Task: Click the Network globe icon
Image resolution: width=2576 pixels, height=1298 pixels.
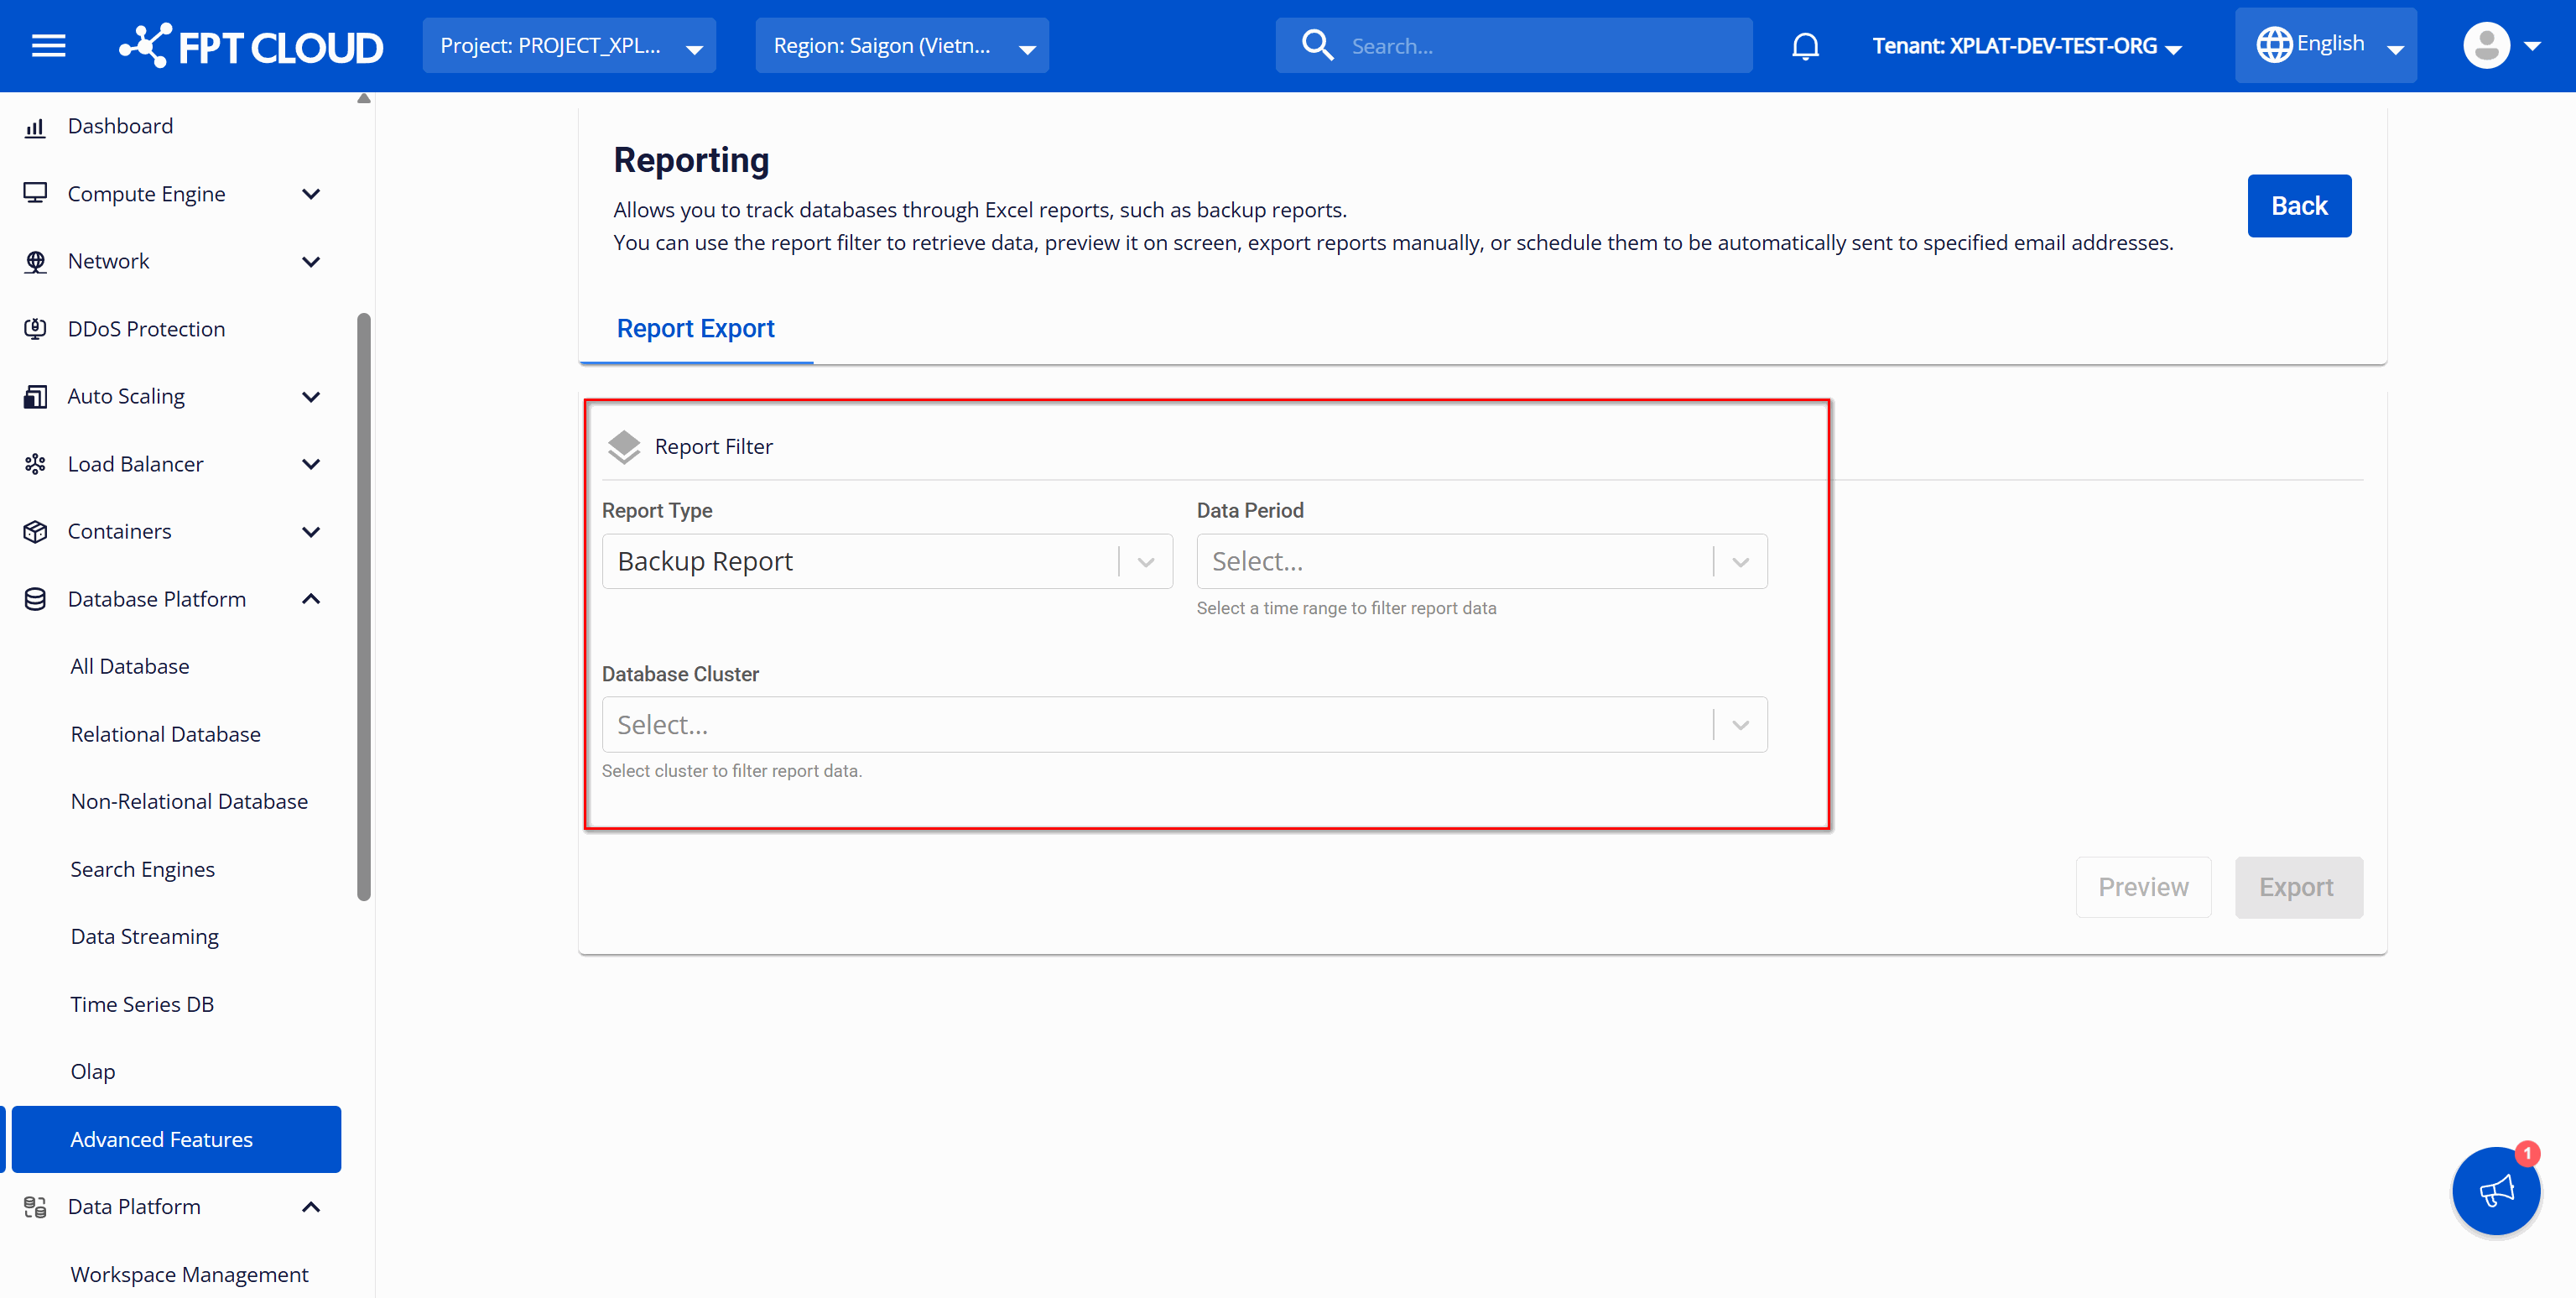Action: pos(35,261)
